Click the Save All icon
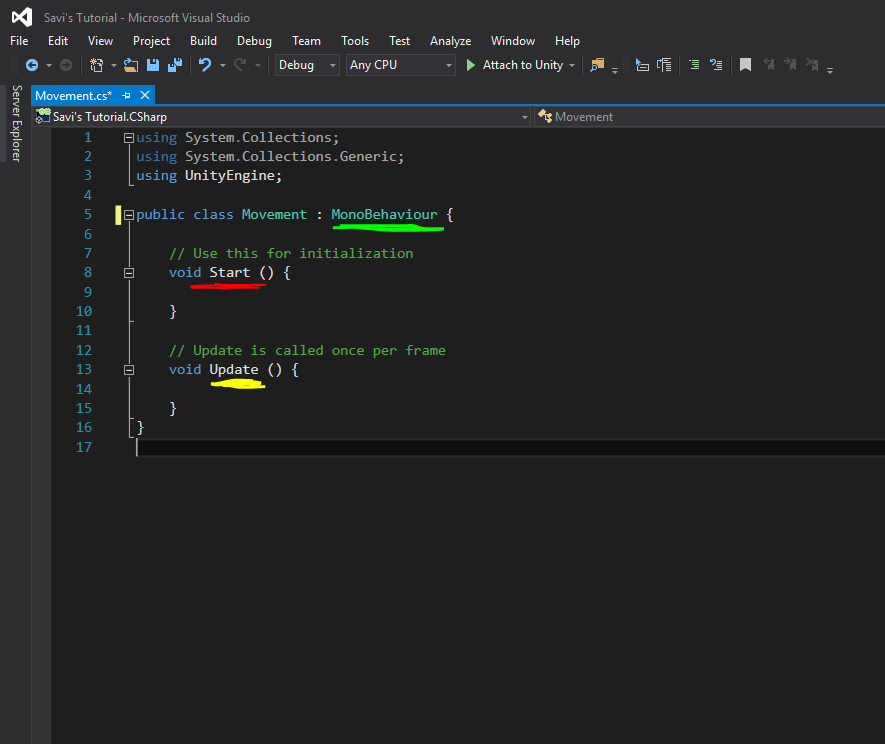The width and height of the screenshot is (885, 744). click(175, 65)
